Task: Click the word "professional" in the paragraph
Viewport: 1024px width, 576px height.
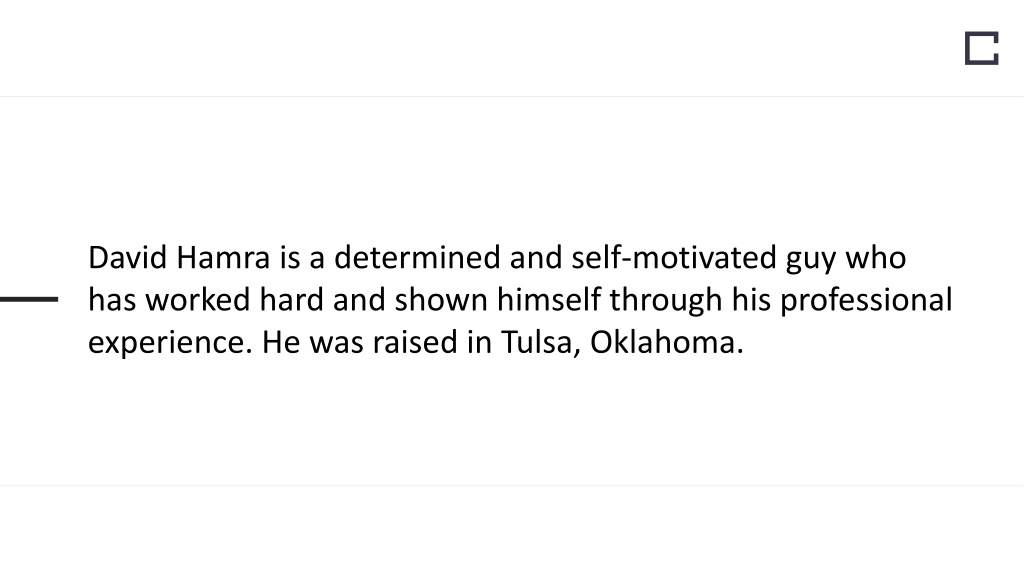Action: coord(866,302)
